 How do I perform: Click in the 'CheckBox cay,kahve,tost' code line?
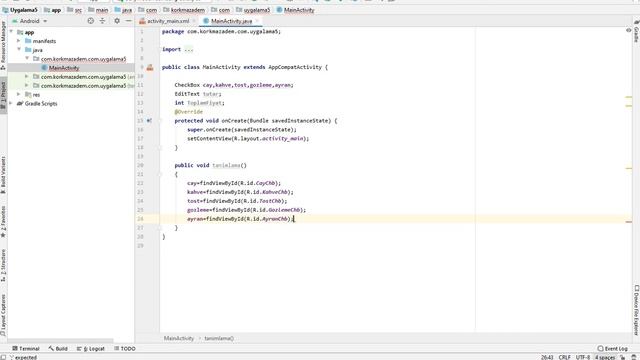(234, 85)
